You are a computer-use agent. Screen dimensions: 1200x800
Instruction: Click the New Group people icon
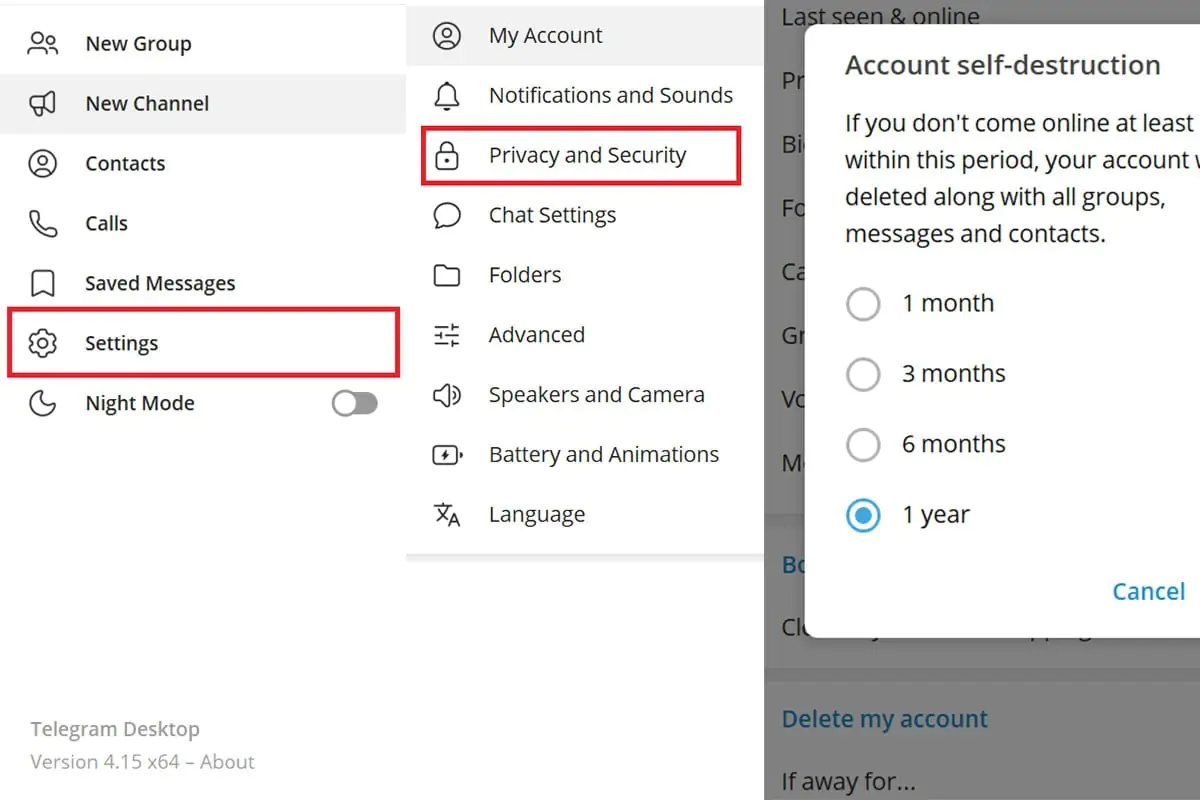click(x=43, y=43)
